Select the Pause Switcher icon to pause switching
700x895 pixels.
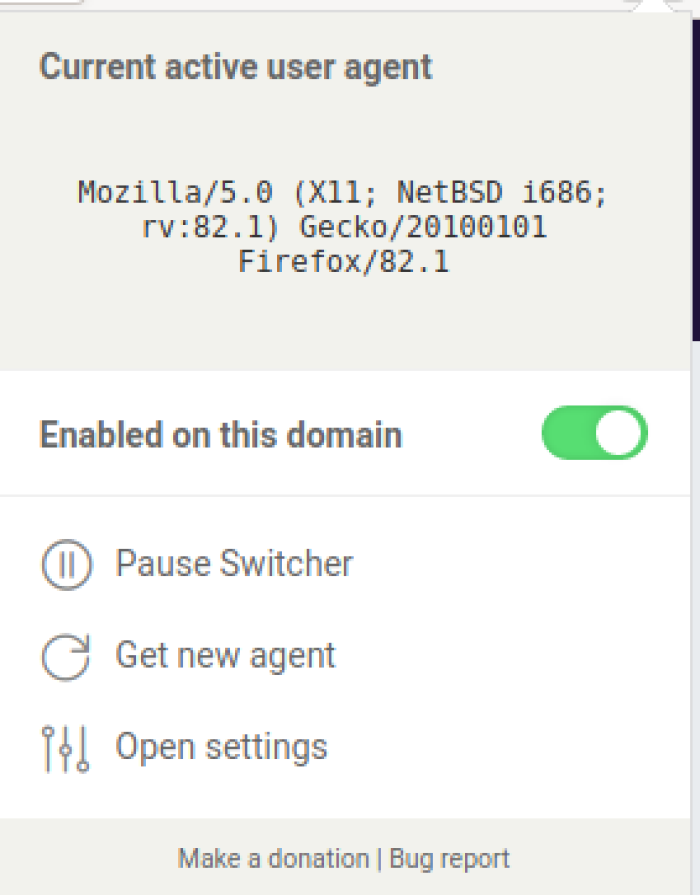(x=66, y=563)
